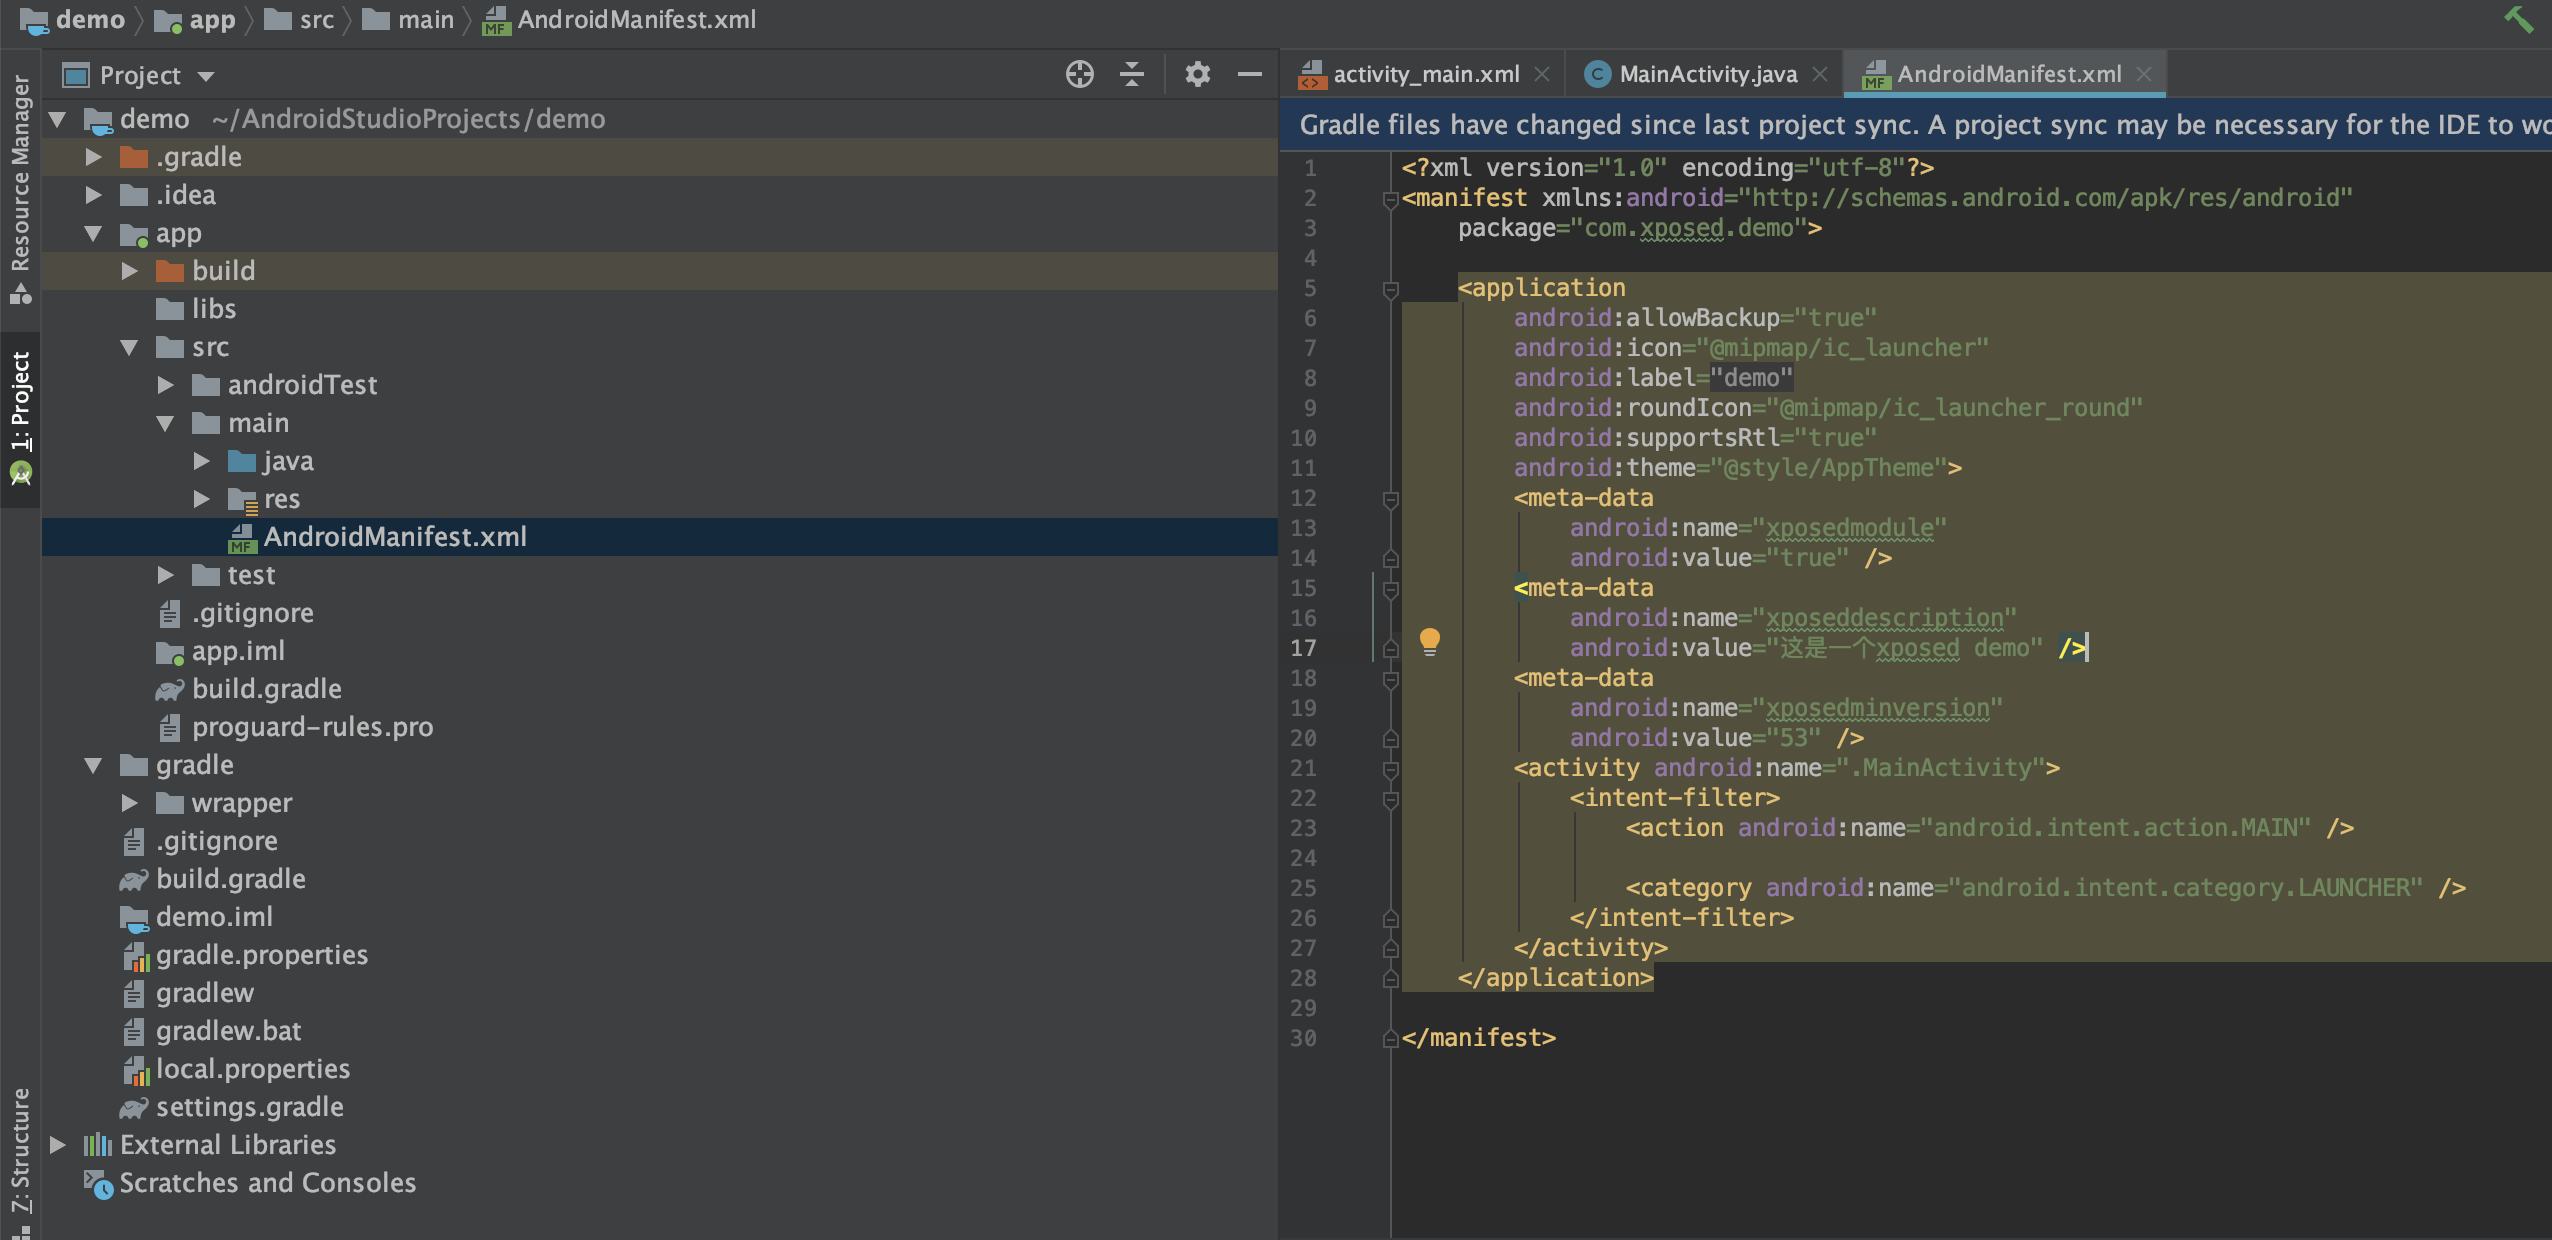Open the Resource Manager side panel

tap(19, 175)
